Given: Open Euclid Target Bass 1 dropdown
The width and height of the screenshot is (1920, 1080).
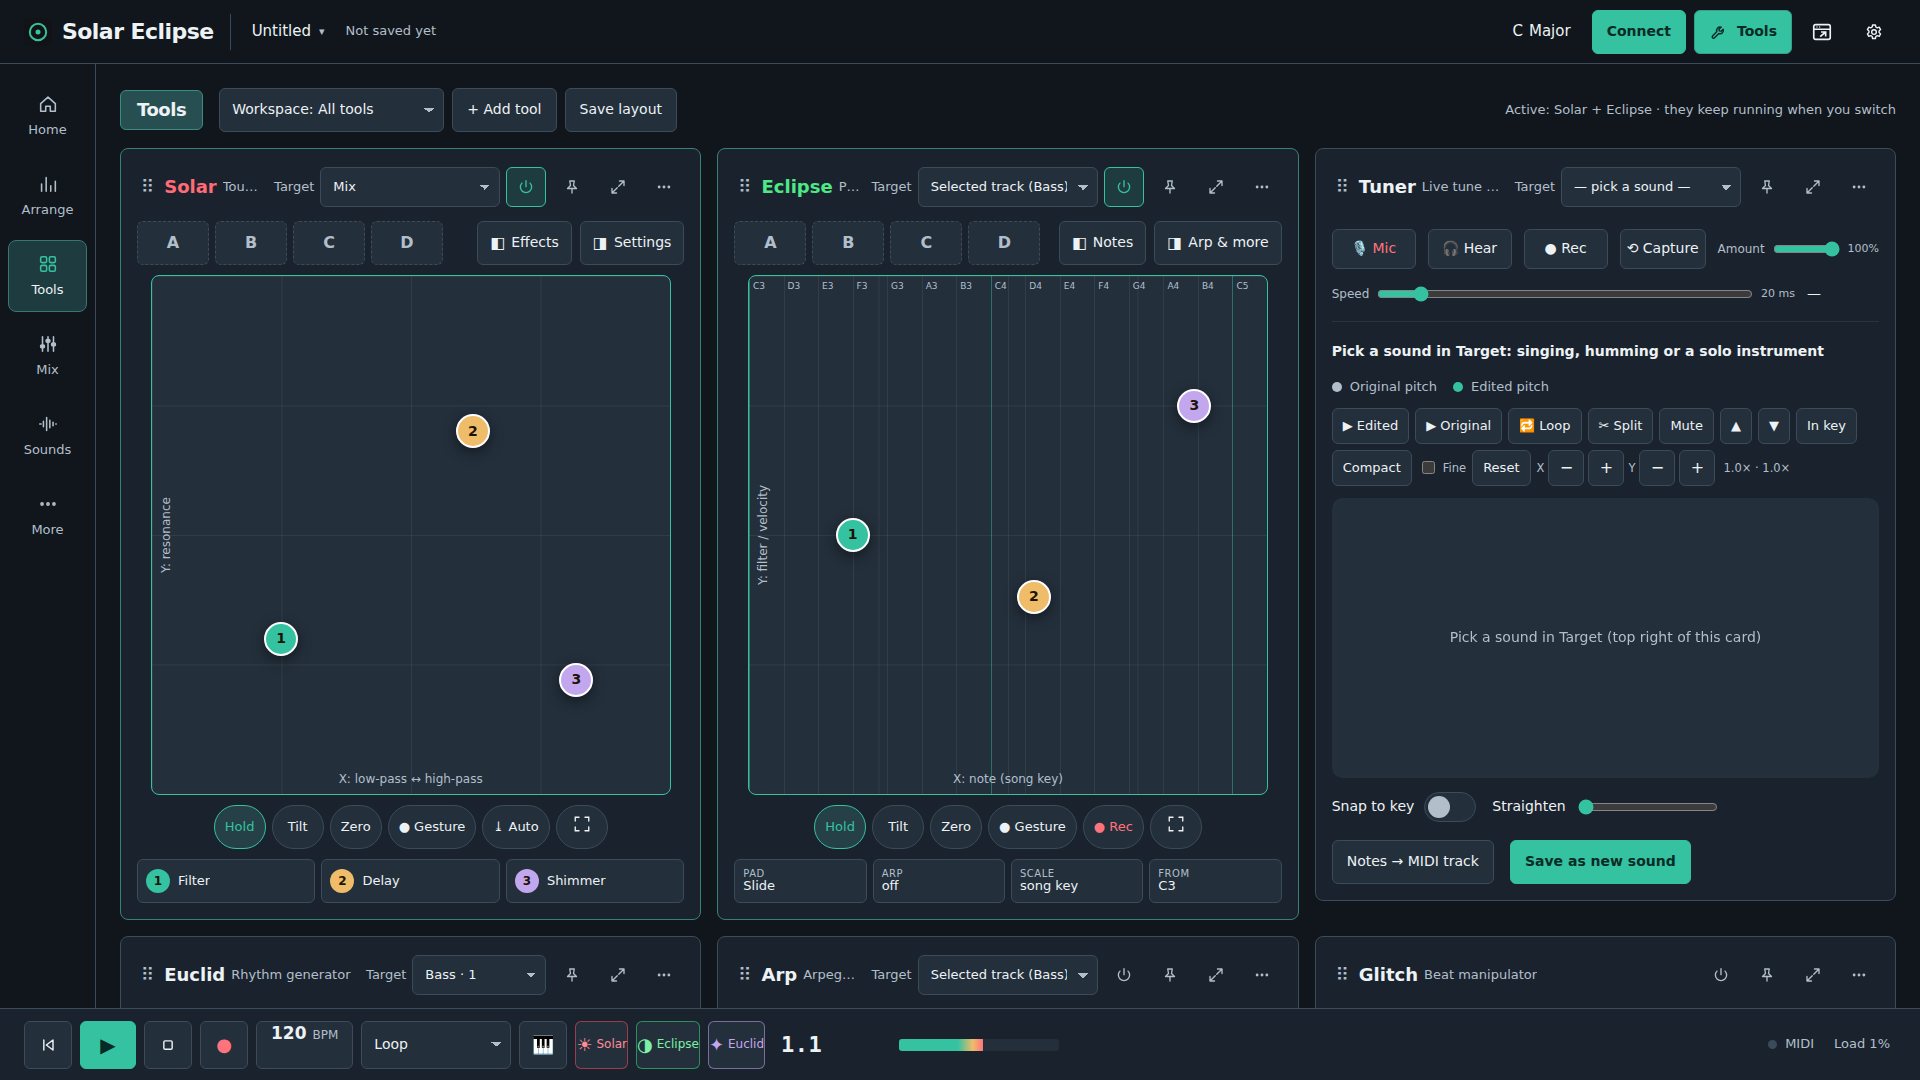Looking at the screenshot, I should pyautogui.click(x=479, y=975).
